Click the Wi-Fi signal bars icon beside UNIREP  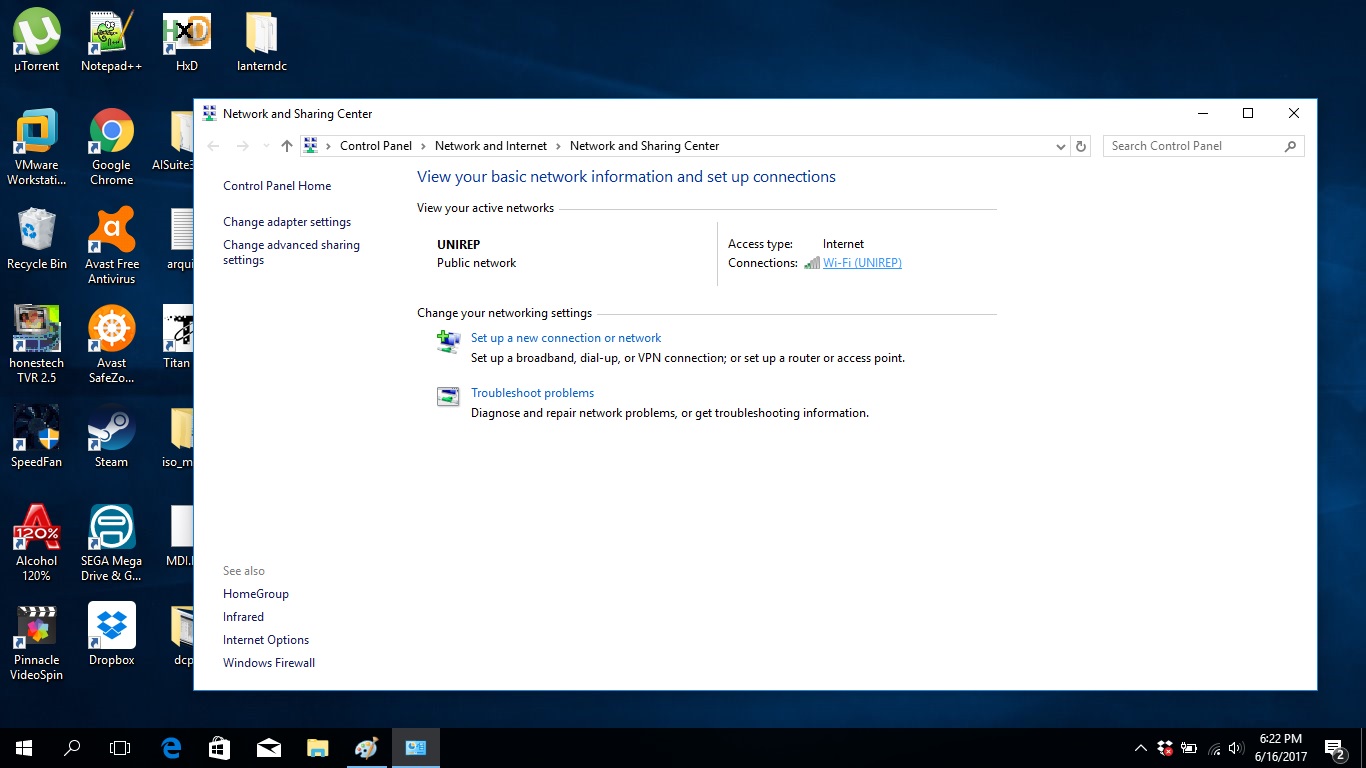pyautogui.click(x=812, y=263)
